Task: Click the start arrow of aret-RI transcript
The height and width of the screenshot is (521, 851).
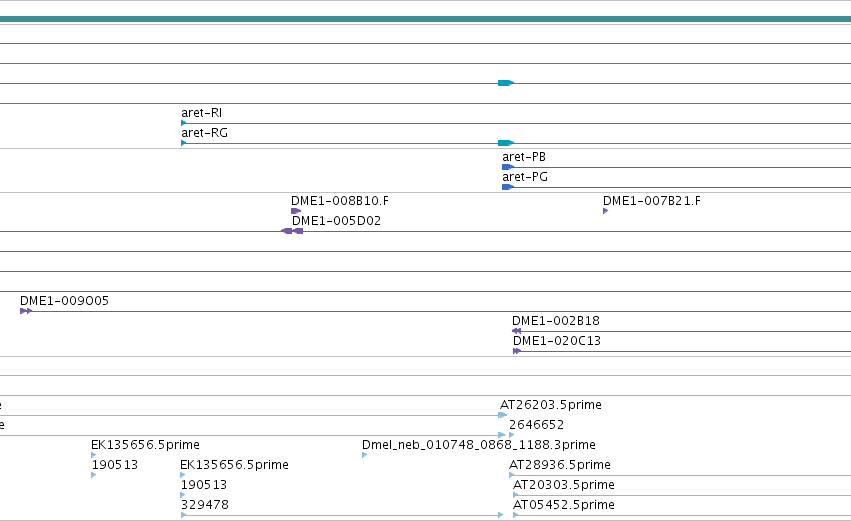Action: point(183,123)
